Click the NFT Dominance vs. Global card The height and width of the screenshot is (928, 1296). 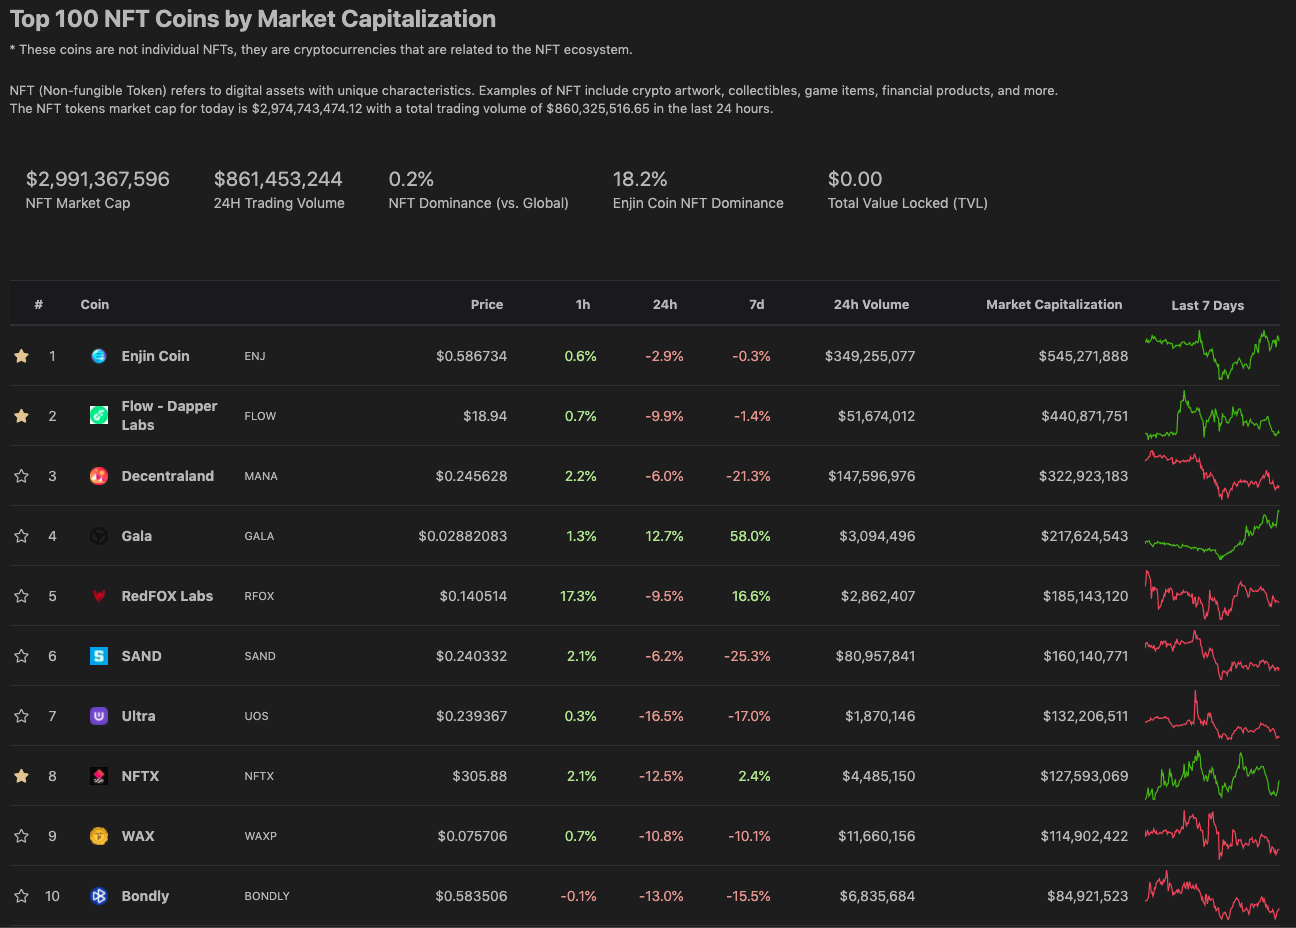(x=479, y=190)
